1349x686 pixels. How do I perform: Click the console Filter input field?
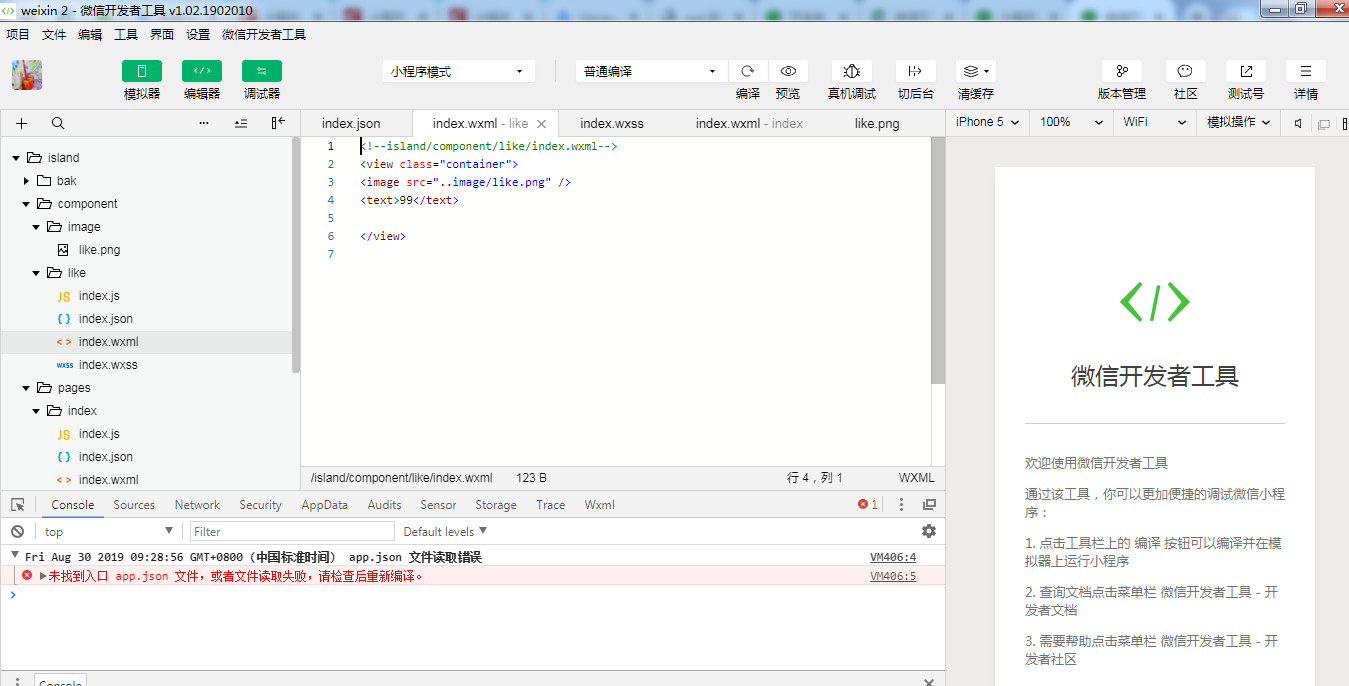pyautogui.click(x=292, y=531)
